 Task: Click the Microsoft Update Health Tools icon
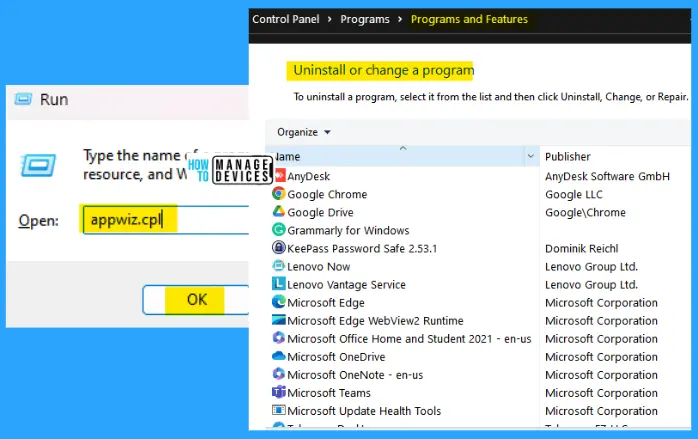coord(279,410)
